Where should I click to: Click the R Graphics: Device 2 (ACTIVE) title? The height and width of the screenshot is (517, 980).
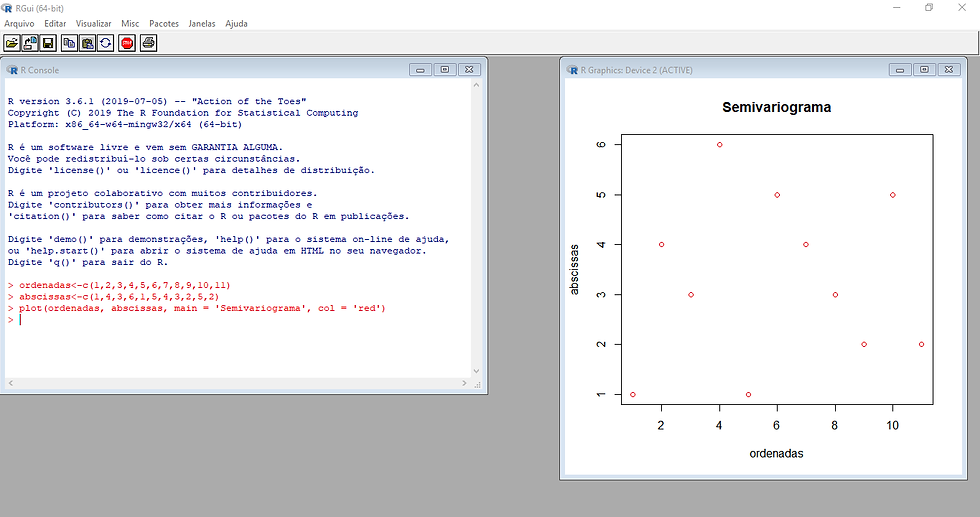636,70
